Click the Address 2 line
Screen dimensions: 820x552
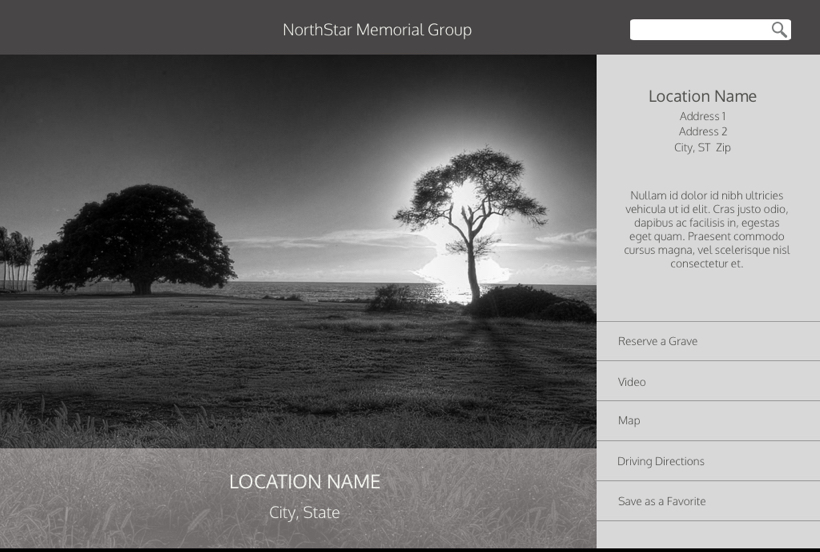pyautogui.click(x=702, y=131)
